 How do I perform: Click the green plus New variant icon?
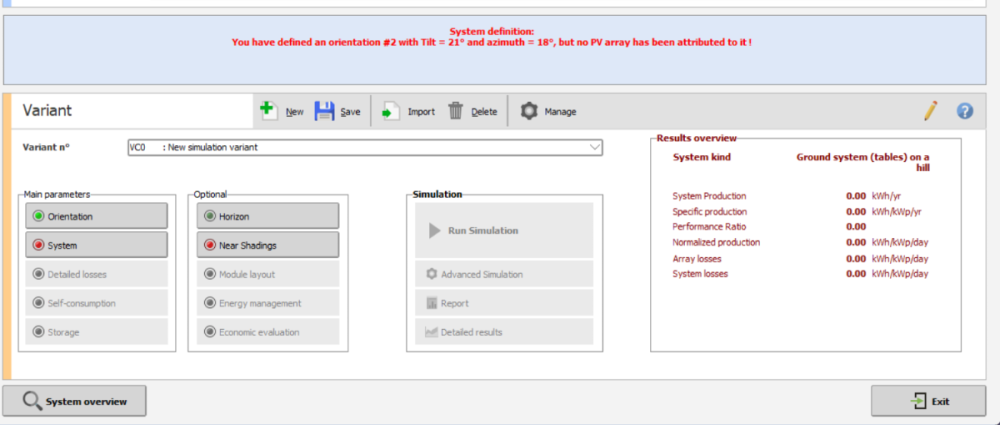pyautogui.click(x=269, y=111)
